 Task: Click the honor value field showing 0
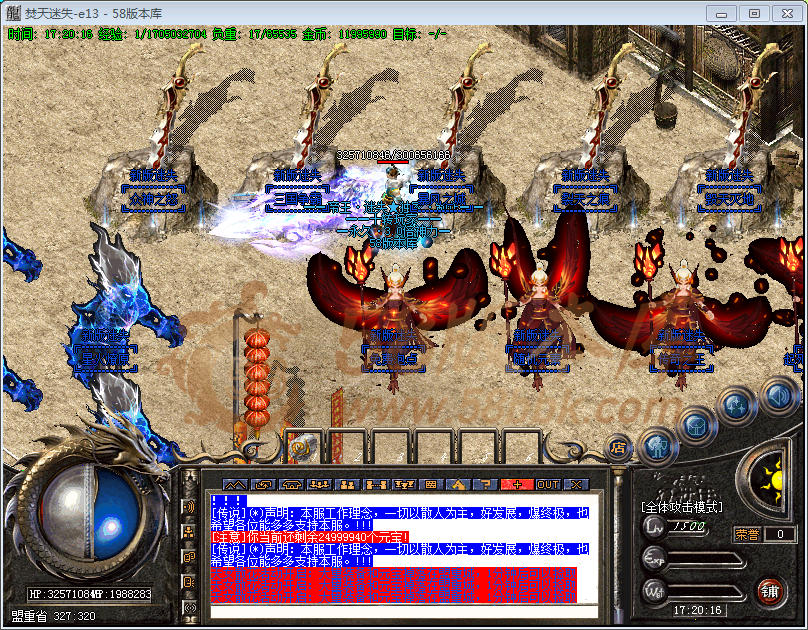tap(780, 534)
